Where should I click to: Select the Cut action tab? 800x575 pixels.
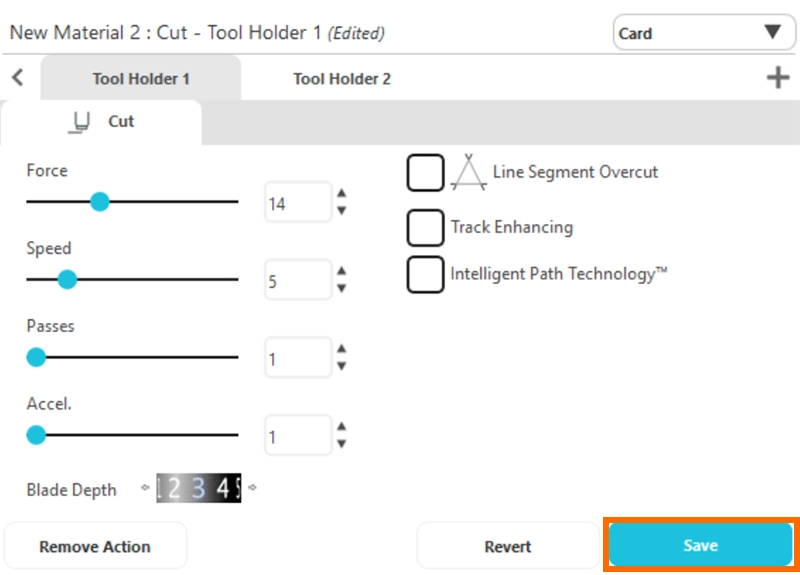[x=102, y=122]
